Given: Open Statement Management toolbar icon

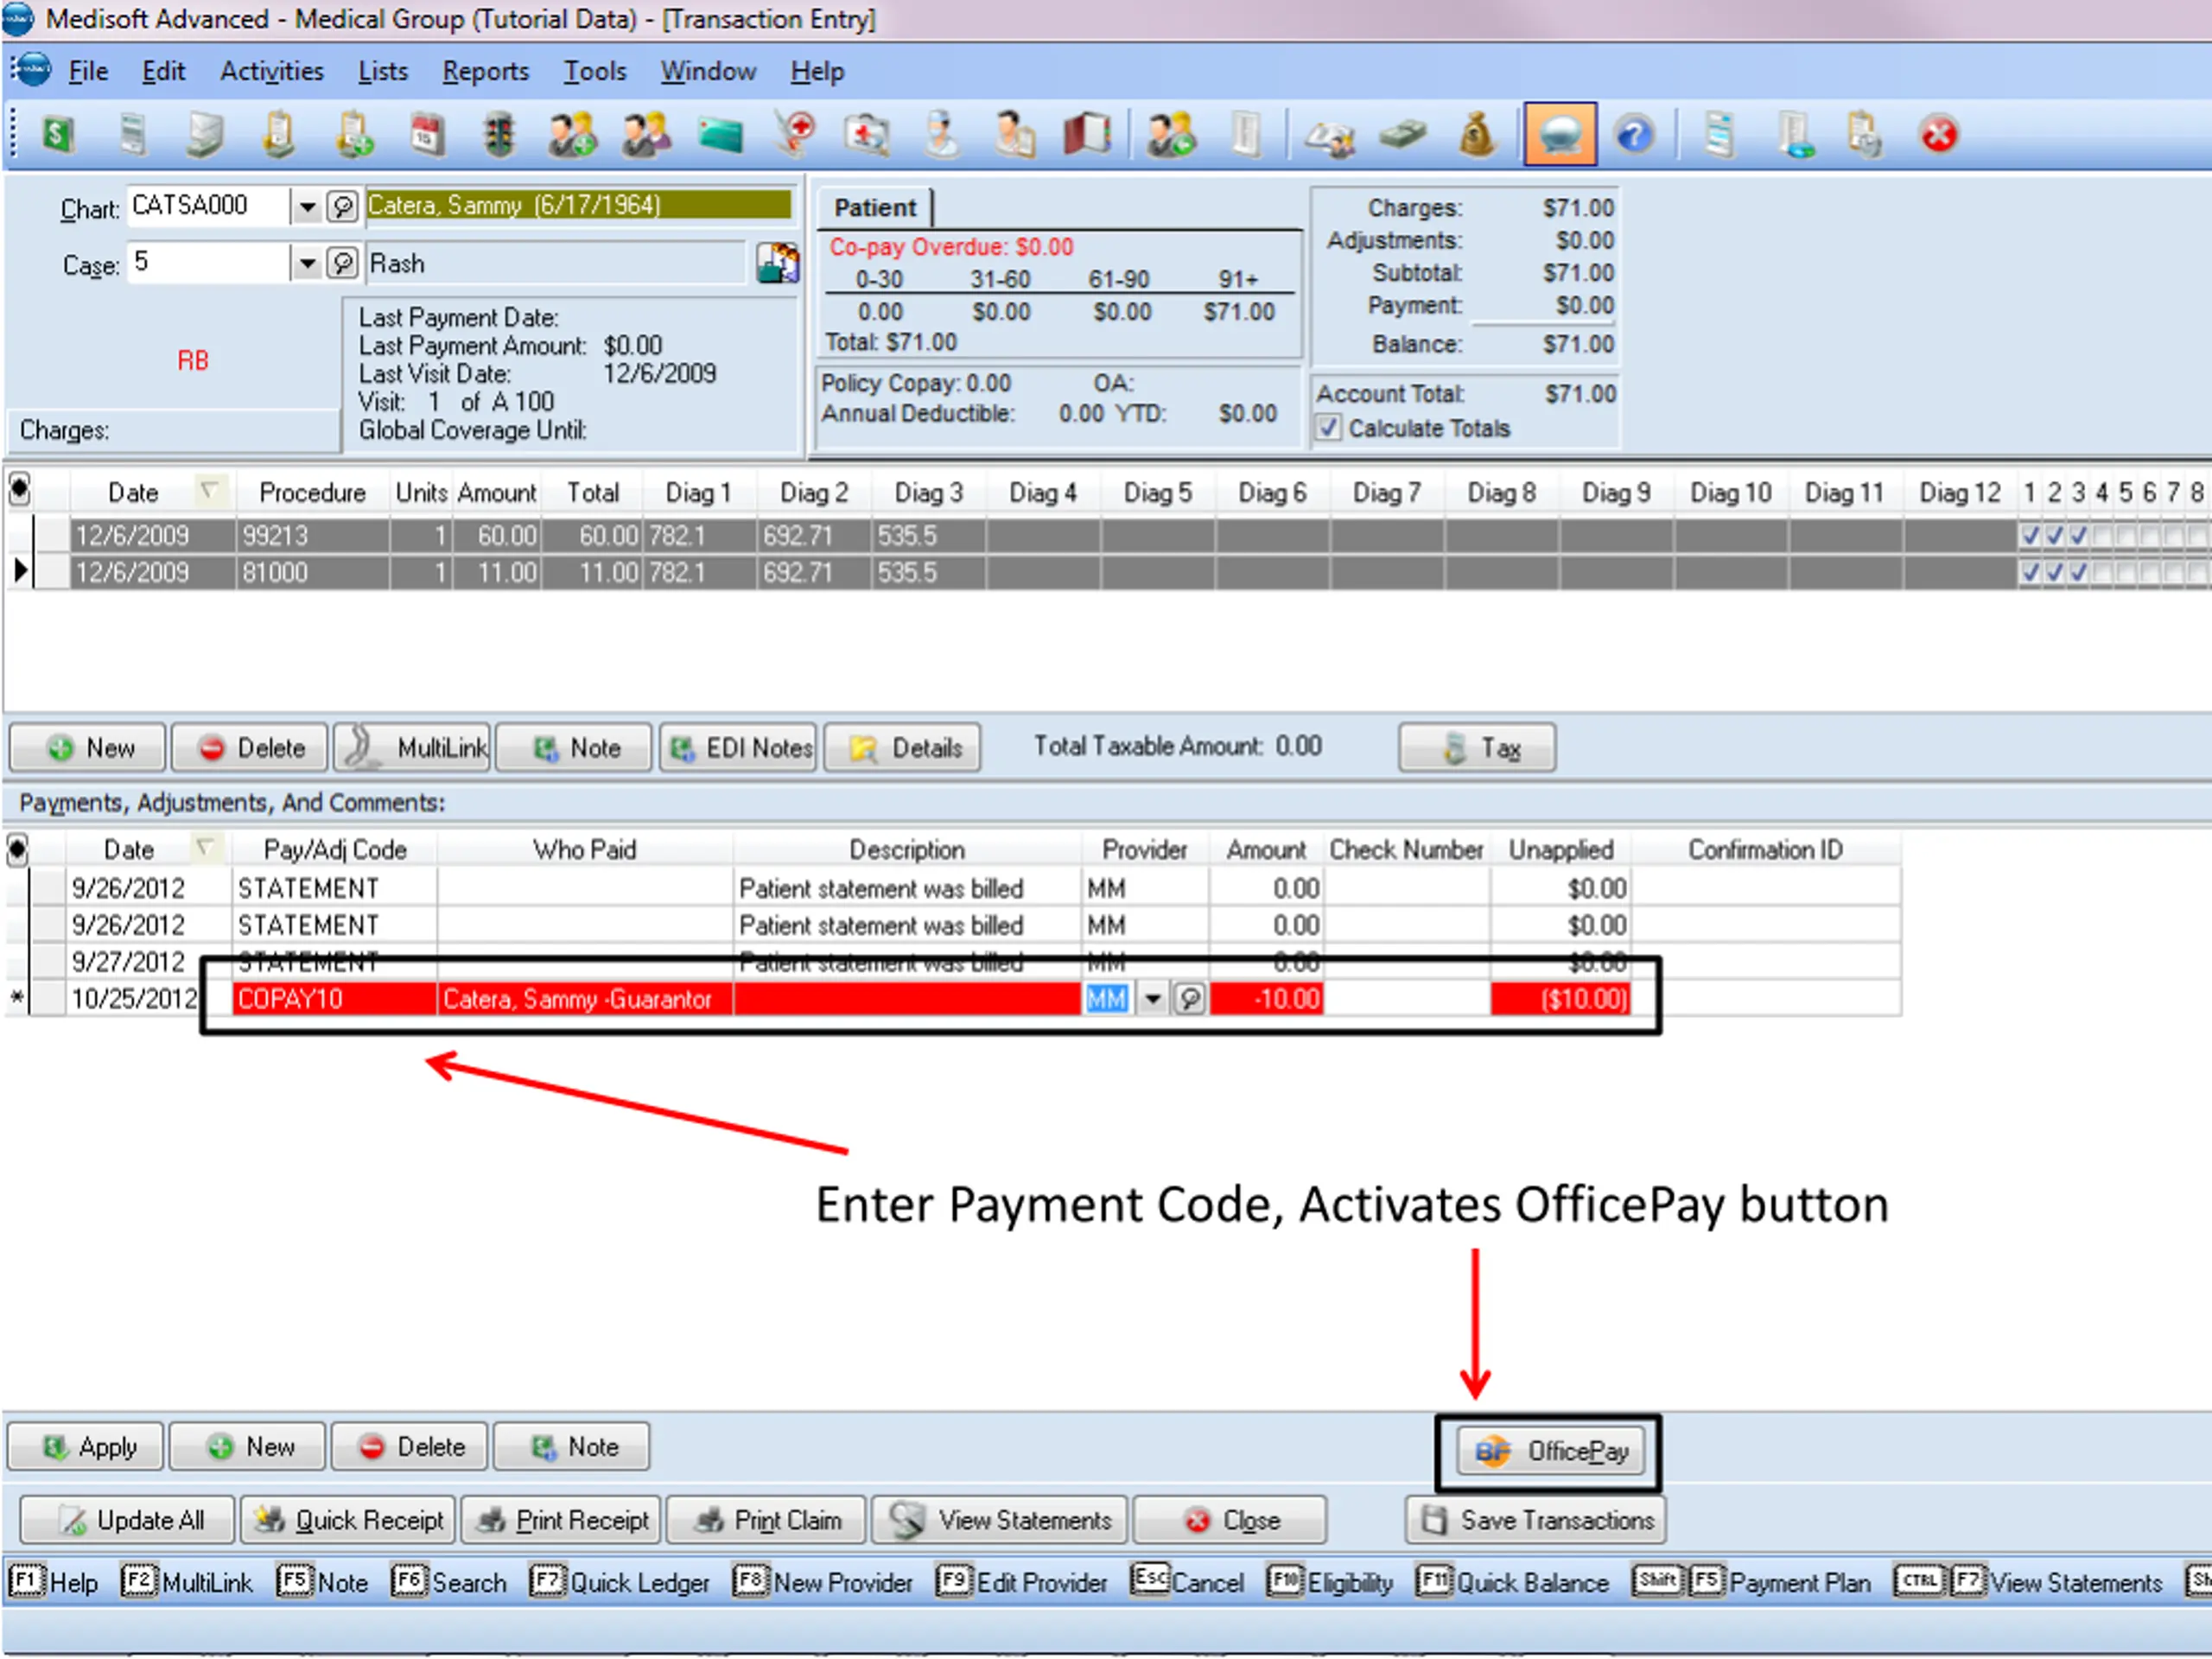Looking at the screenshot, I should (205, 134).
